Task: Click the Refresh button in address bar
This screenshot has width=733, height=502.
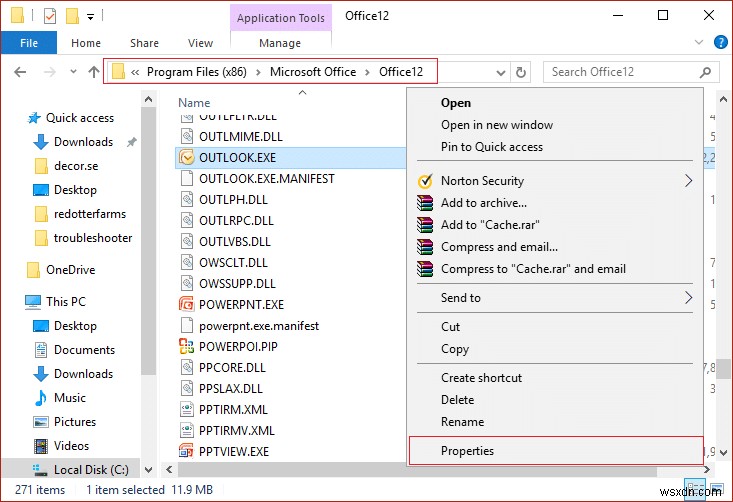Action: [520, 72]
